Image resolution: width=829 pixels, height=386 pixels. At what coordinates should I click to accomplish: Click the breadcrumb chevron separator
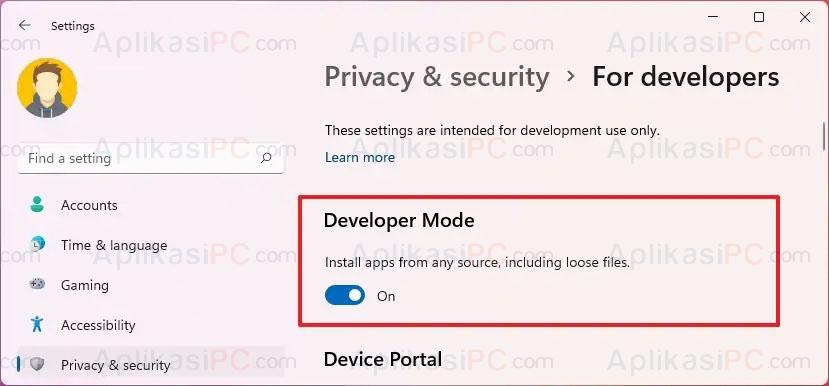click(570, 76)
